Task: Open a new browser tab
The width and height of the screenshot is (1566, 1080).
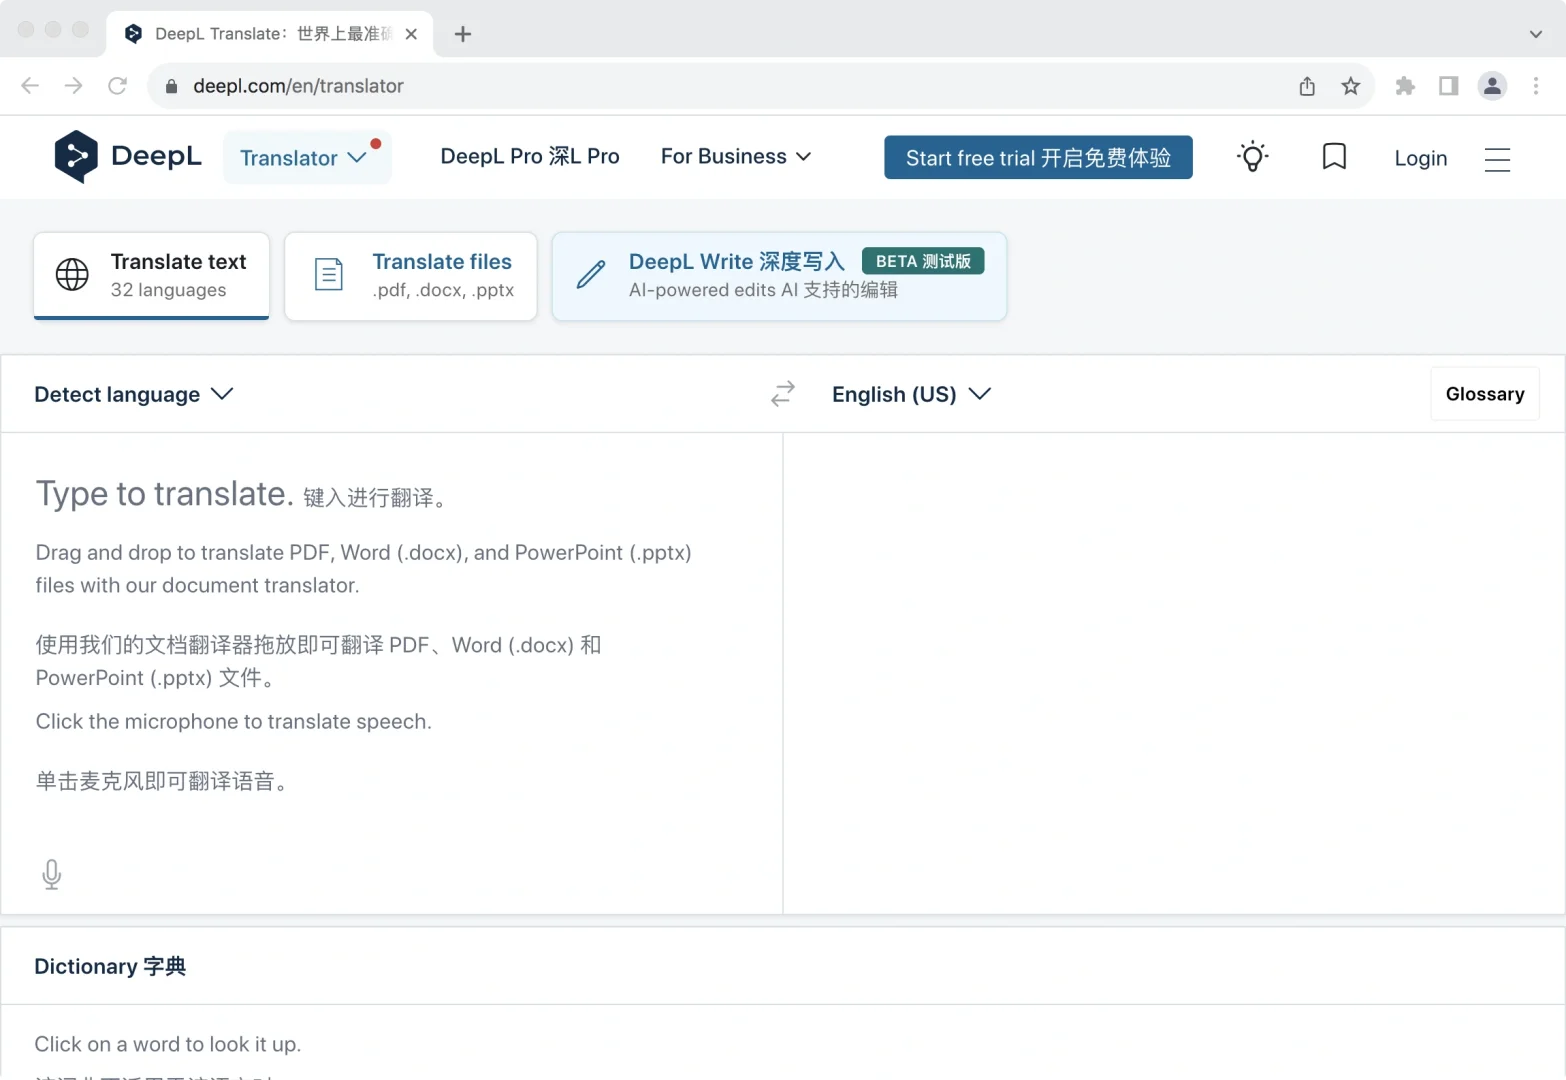Action: [x=462, y=34]
